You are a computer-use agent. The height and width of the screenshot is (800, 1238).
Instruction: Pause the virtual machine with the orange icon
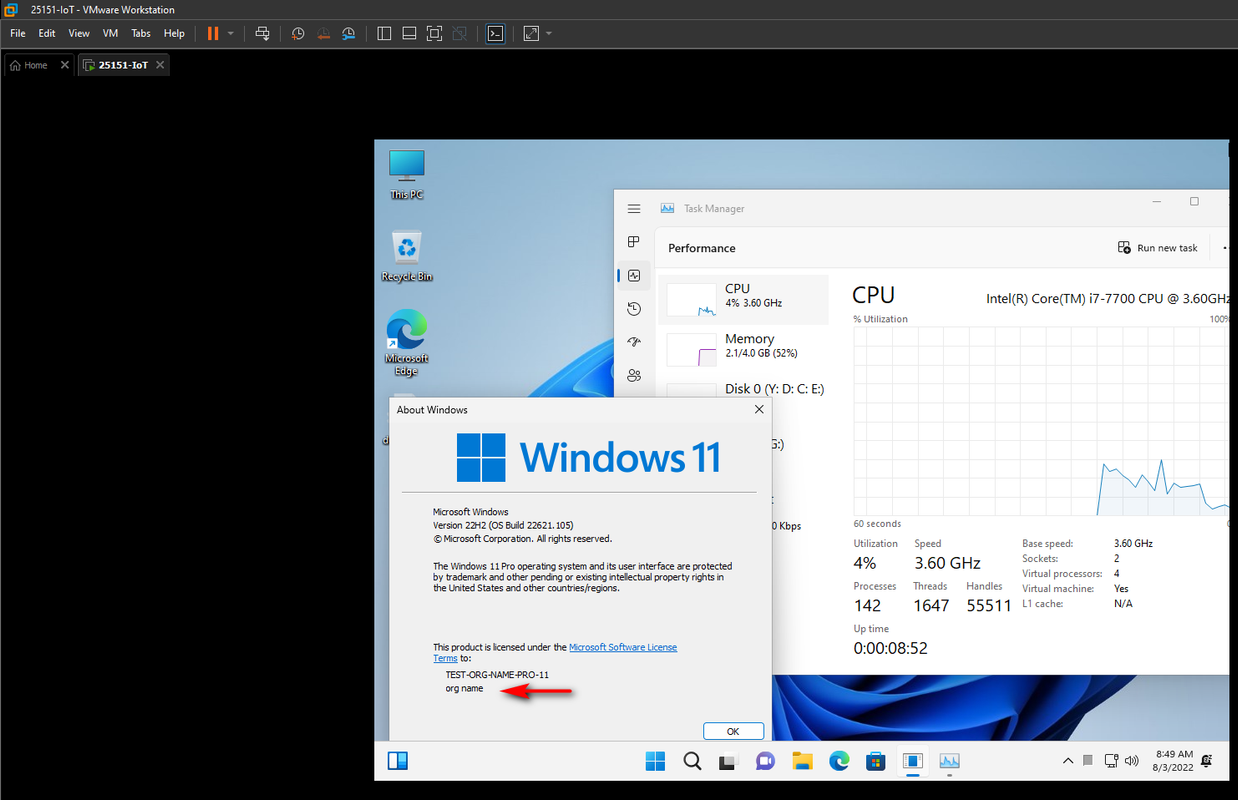[x=212, y=33]
